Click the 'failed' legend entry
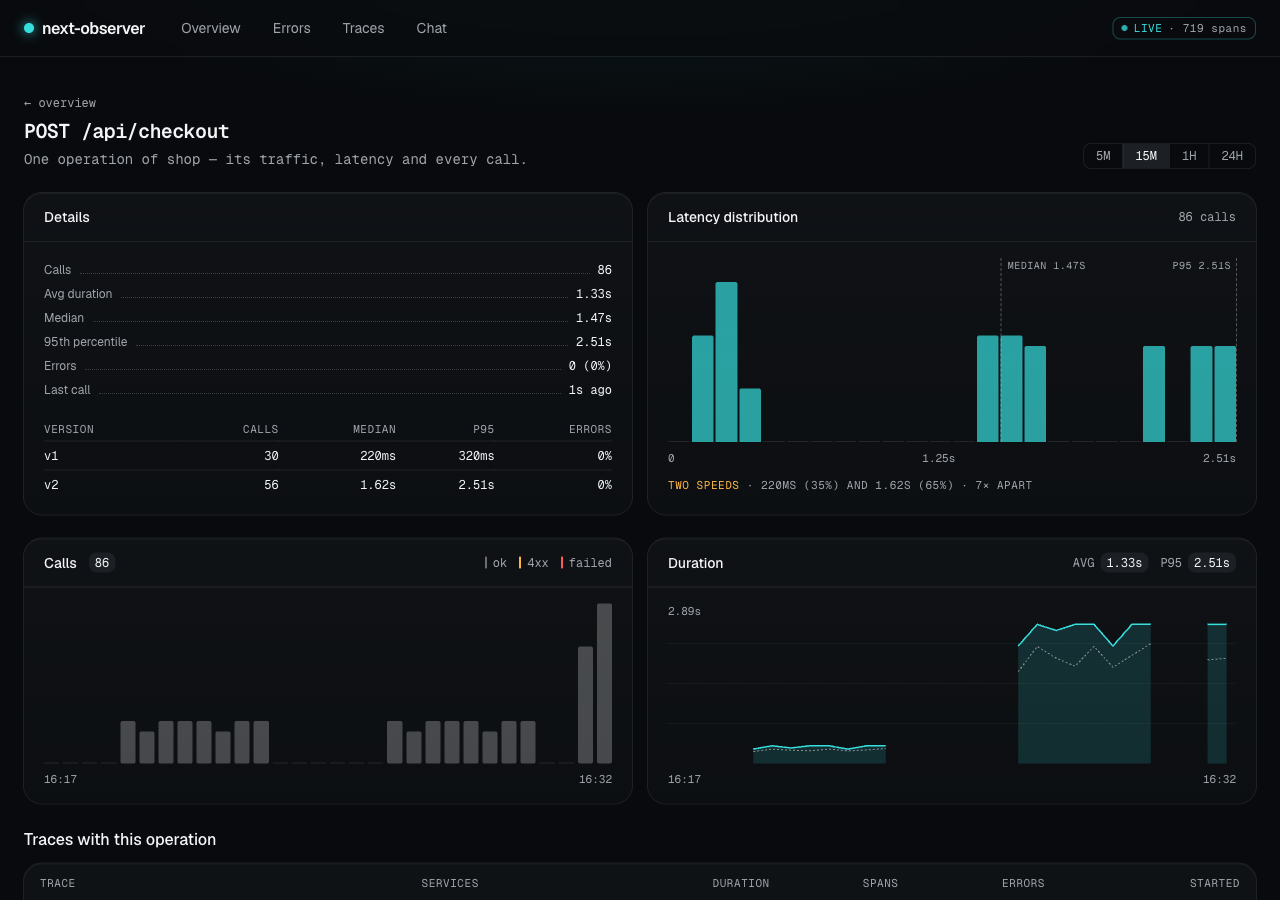The width and height of the screenshot is (1280, 900). tap(586, 563)
